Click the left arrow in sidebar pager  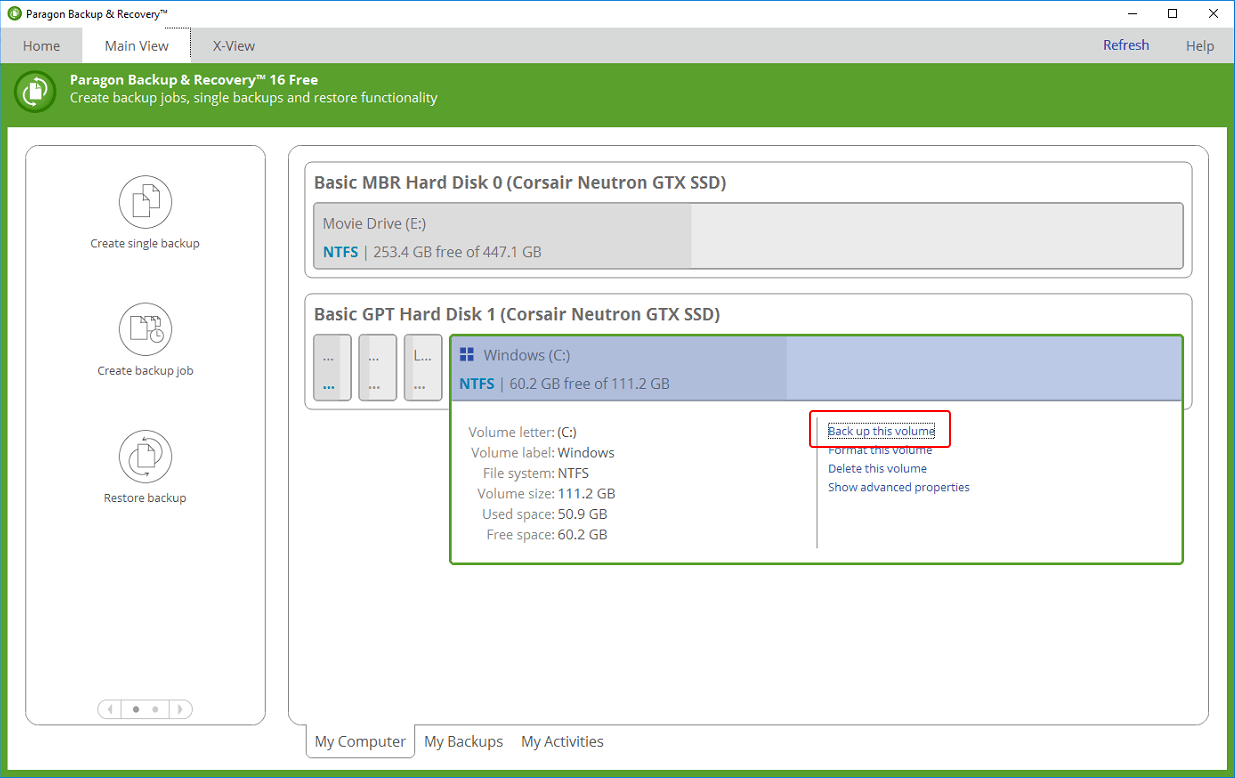(111, 709)
